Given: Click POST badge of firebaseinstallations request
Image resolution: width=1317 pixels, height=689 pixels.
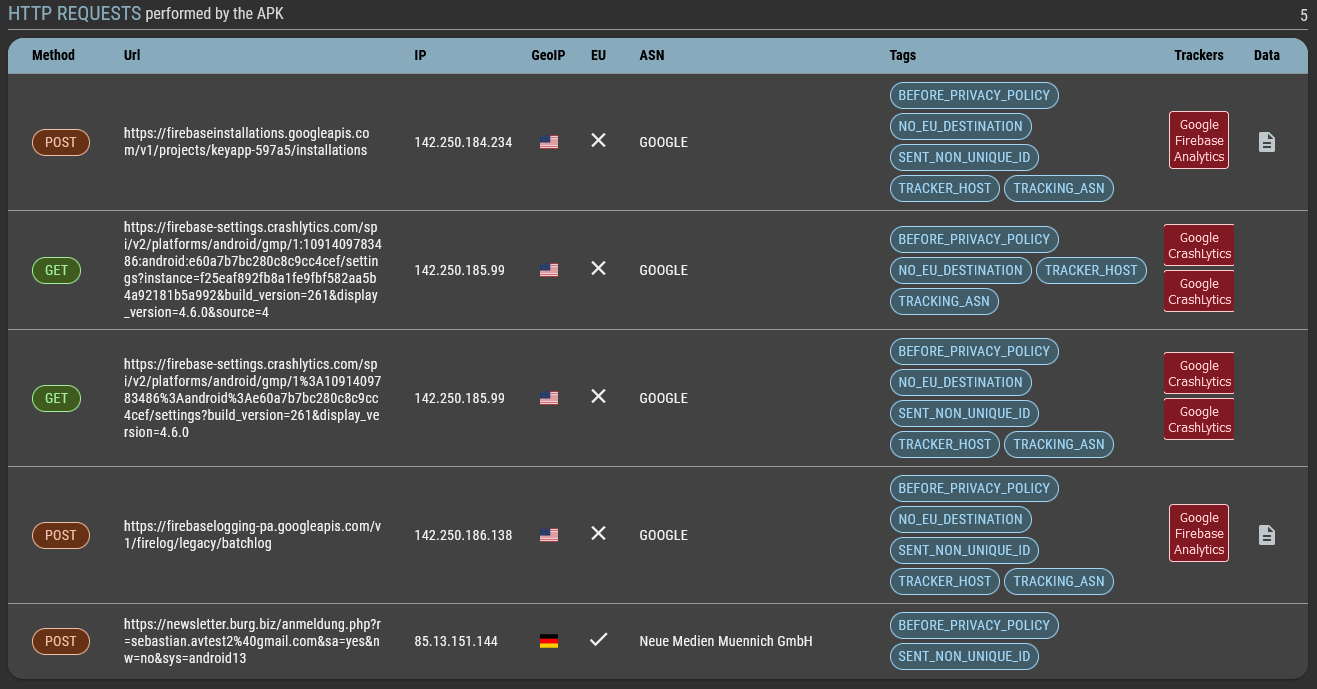Looking at the screenshot, I should pyautogui.click(x=61, y=142).
